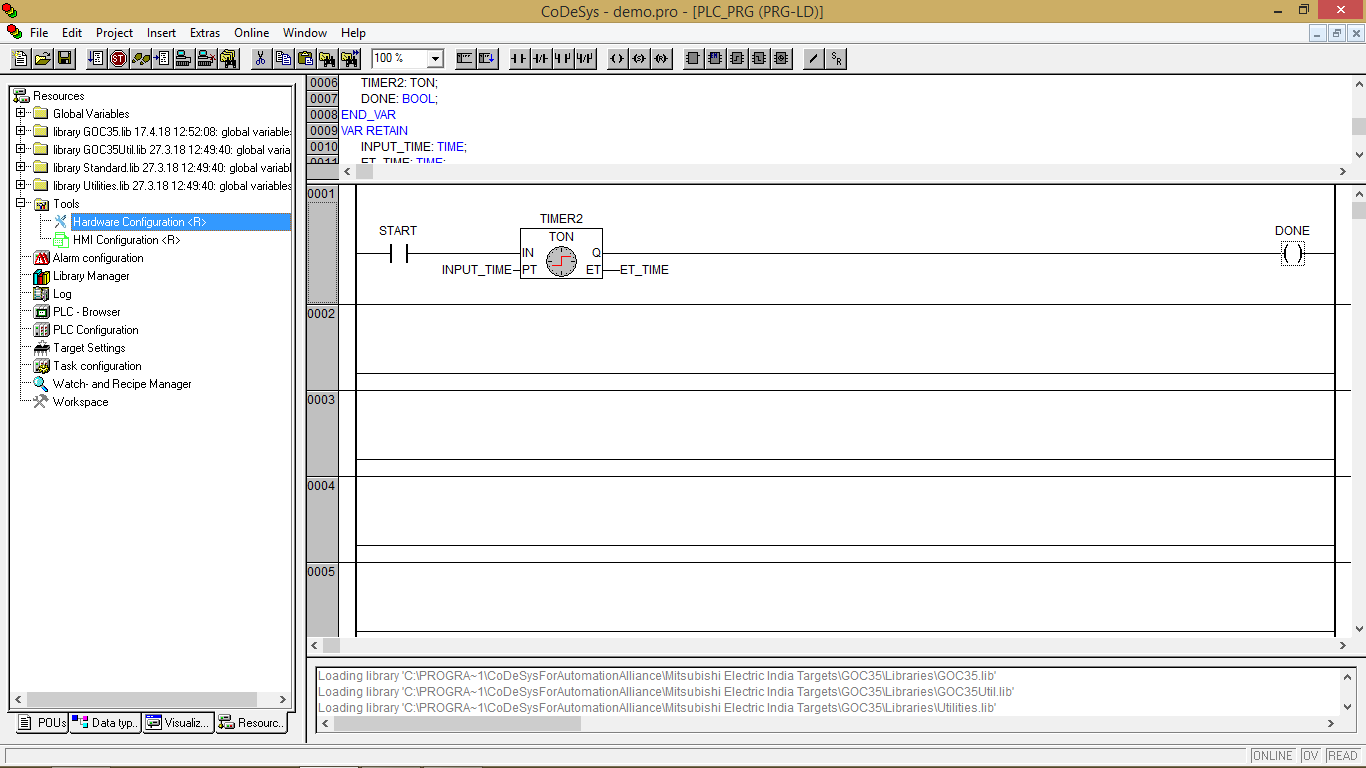1366x768 pixels.
Task: Expand library Standard.lib node
Action: [20, 167]
